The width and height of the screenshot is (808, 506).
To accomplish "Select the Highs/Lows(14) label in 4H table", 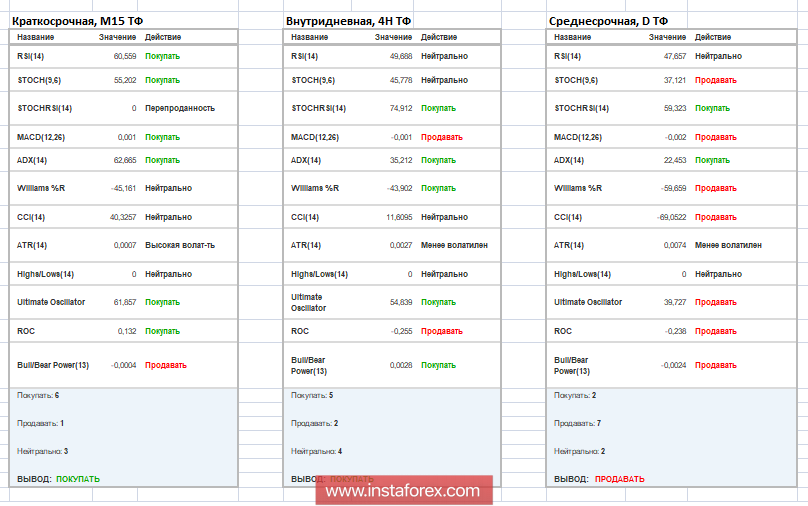I will coord(319,274).
